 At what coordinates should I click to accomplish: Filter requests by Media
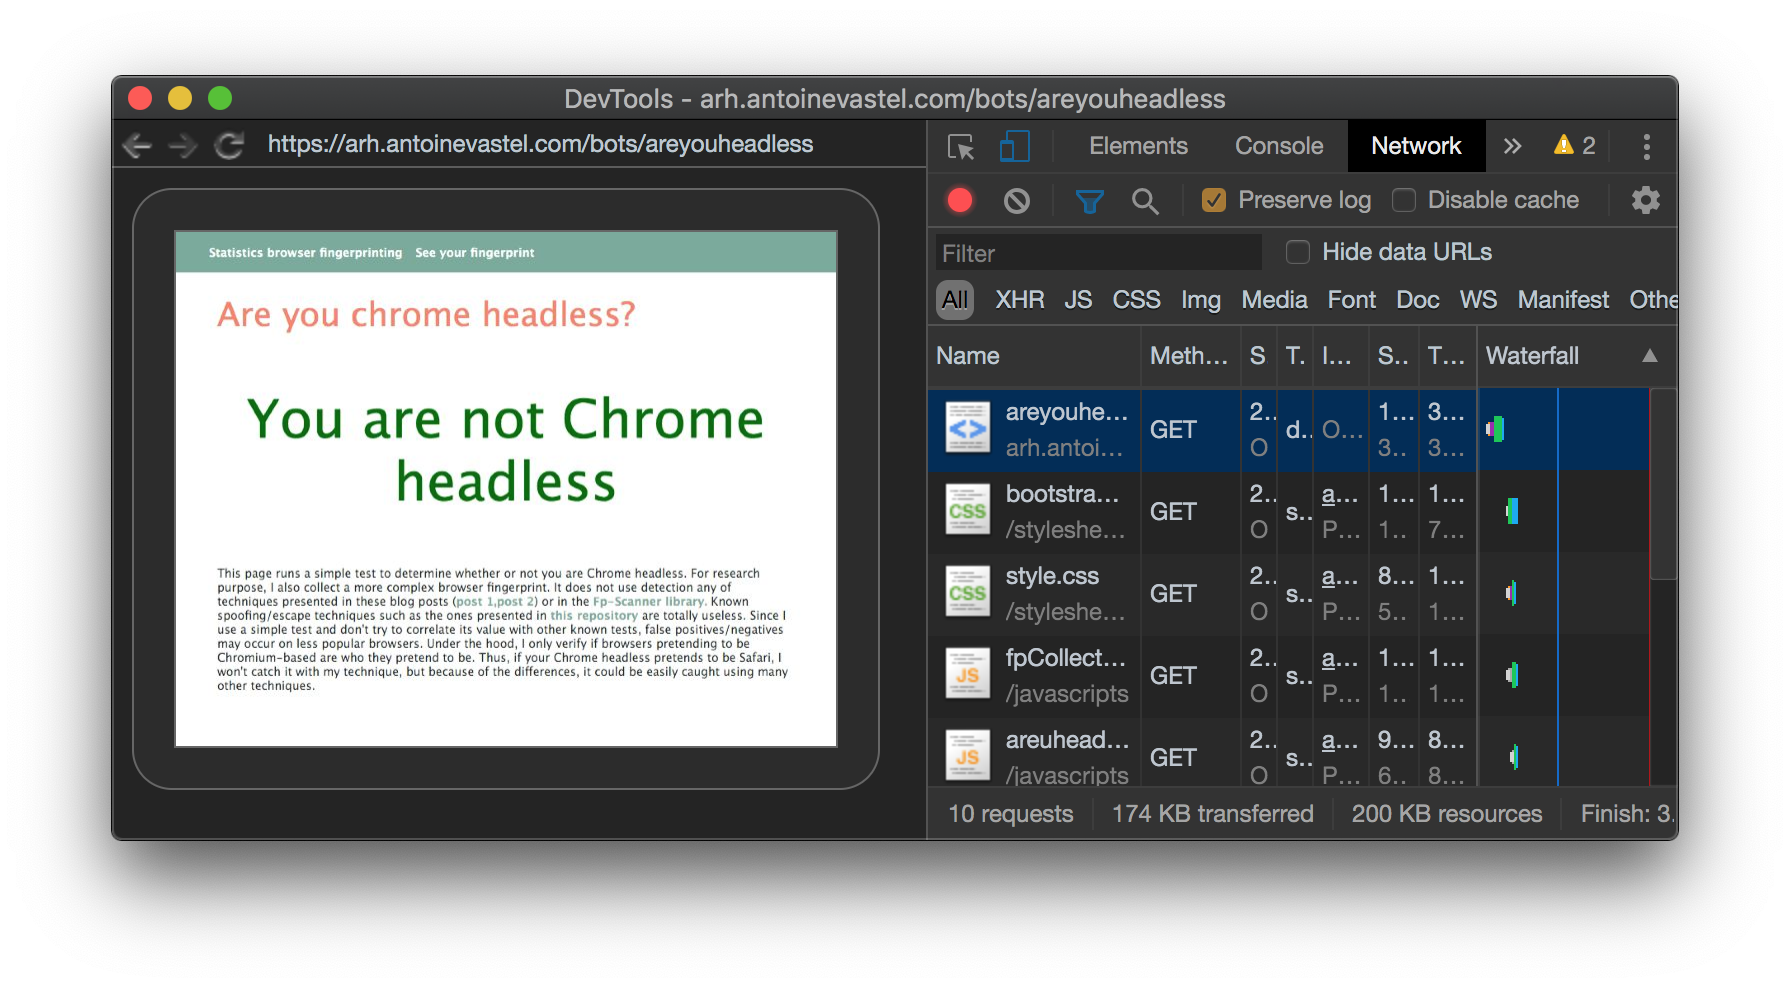pos(1274,300)
